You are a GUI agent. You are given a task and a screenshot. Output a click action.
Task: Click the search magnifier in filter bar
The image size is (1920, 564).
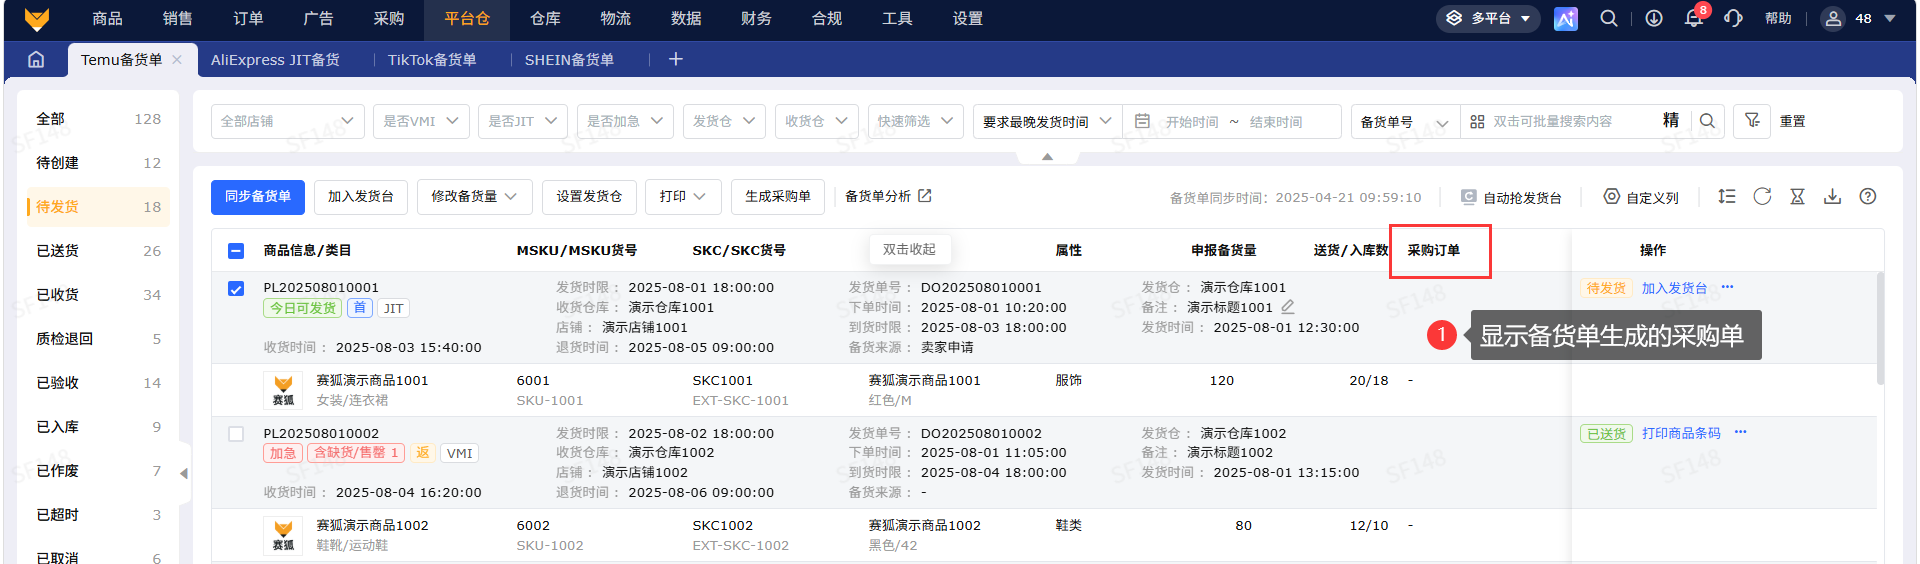pos(1707,121)
